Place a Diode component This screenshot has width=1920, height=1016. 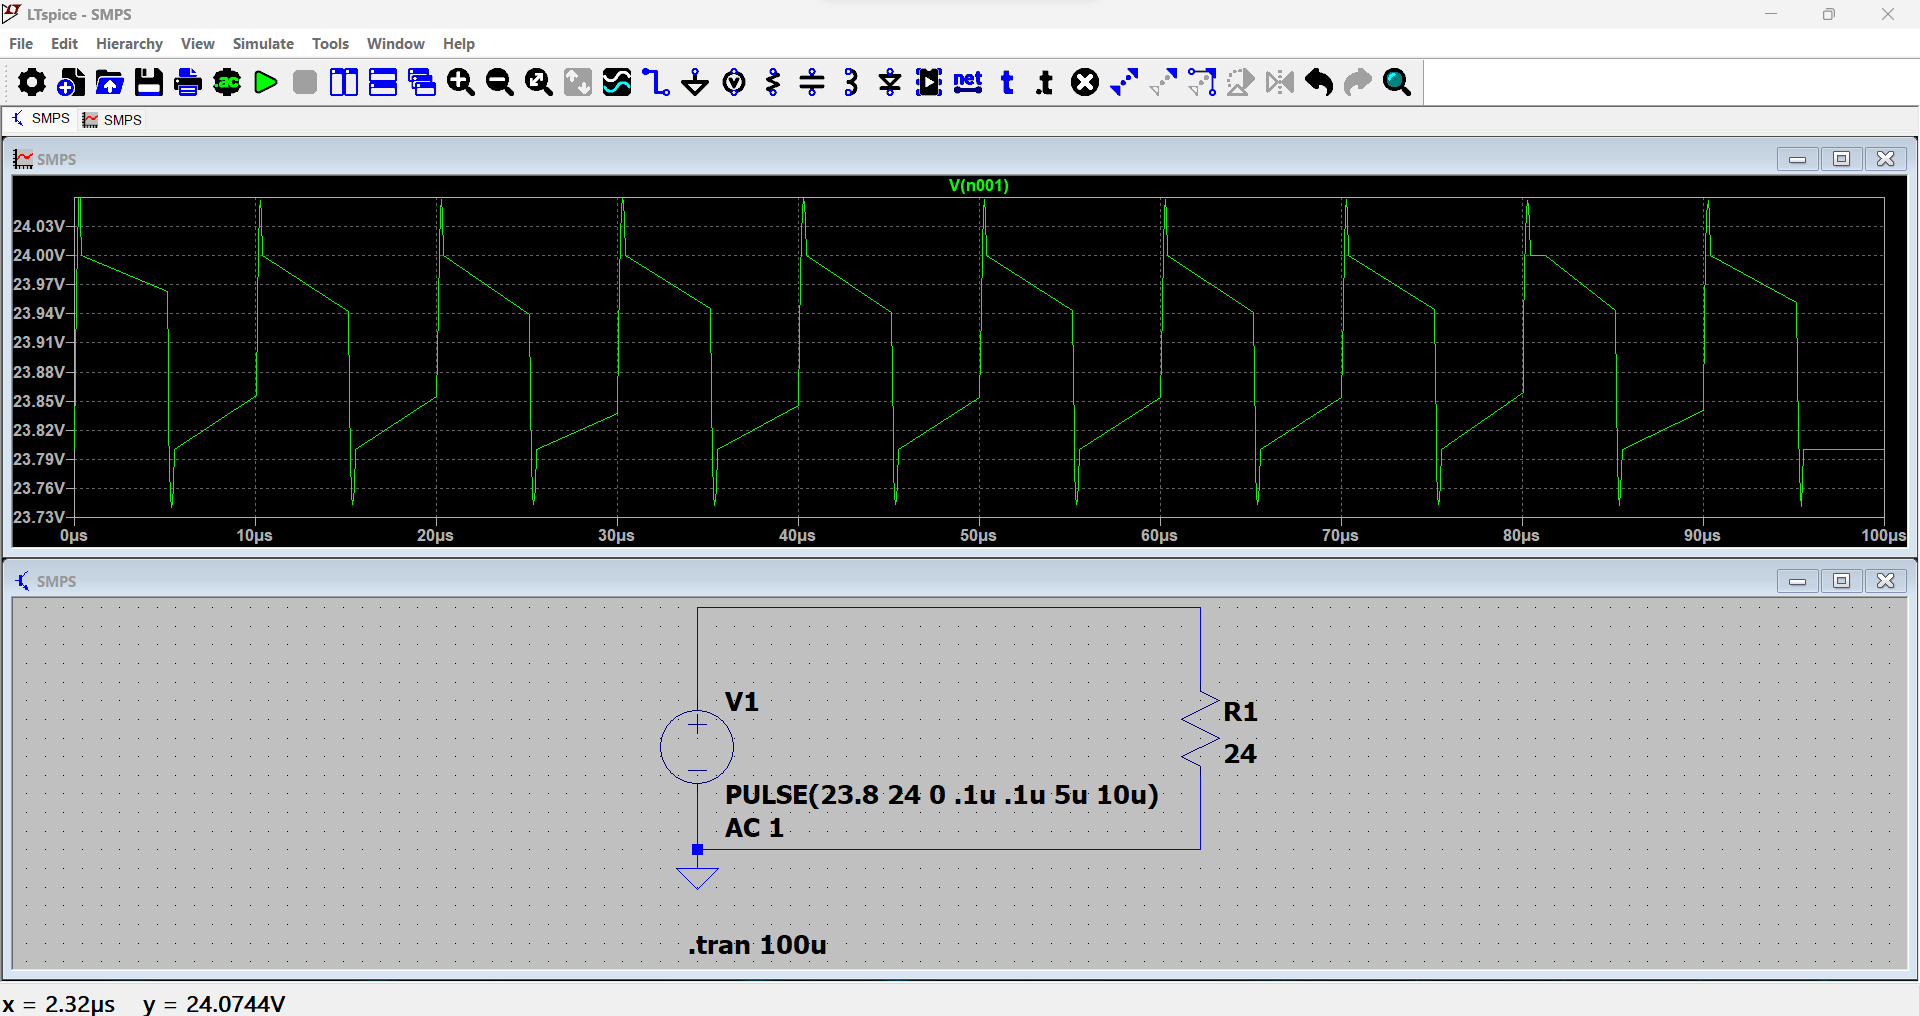pyautogui.click(x=890, y=82)
